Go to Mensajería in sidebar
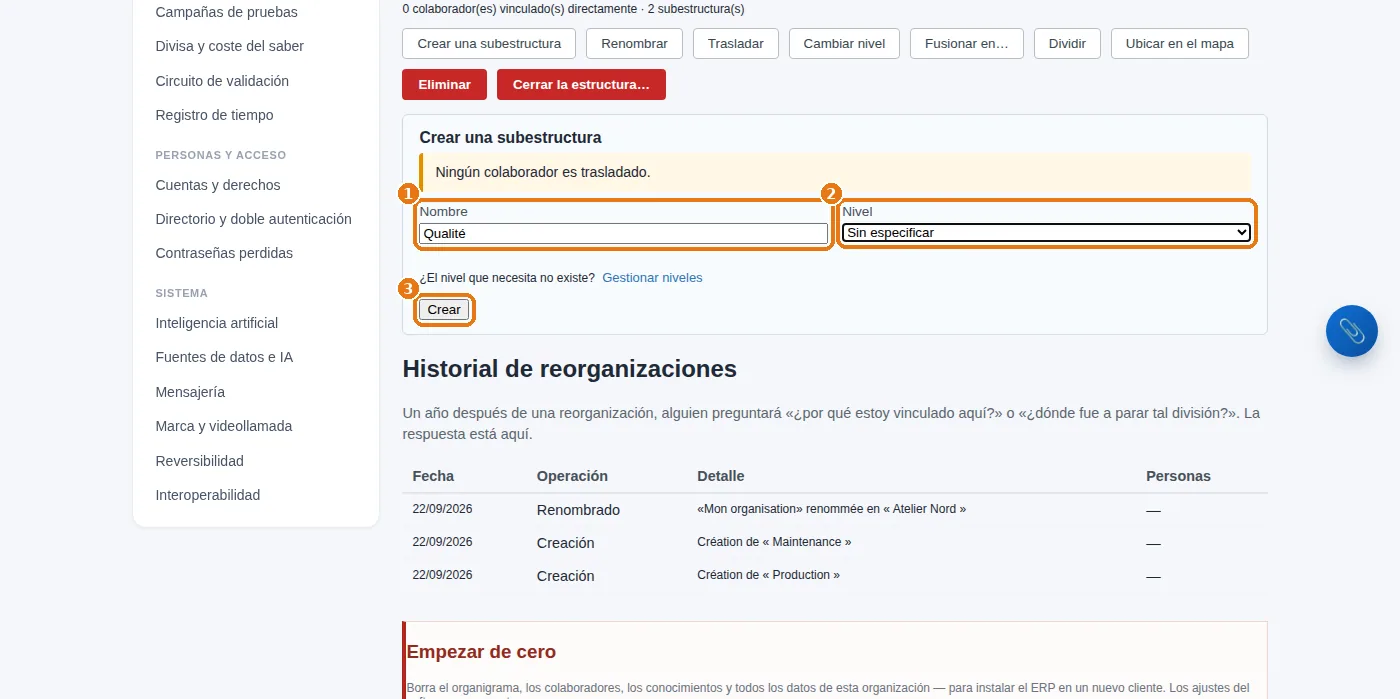This screenshot has width=1400, height=699. pyautogui.click(x=190, y=392)
